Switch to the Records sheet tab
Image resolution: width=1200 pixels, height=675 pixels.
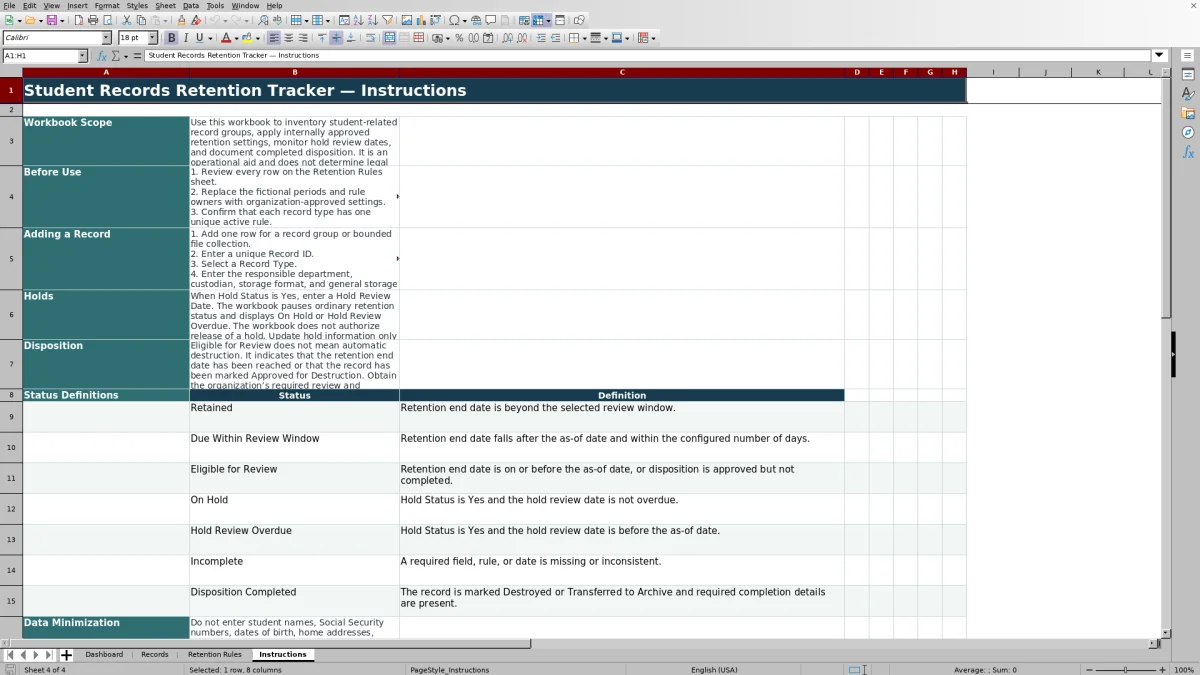155,655
